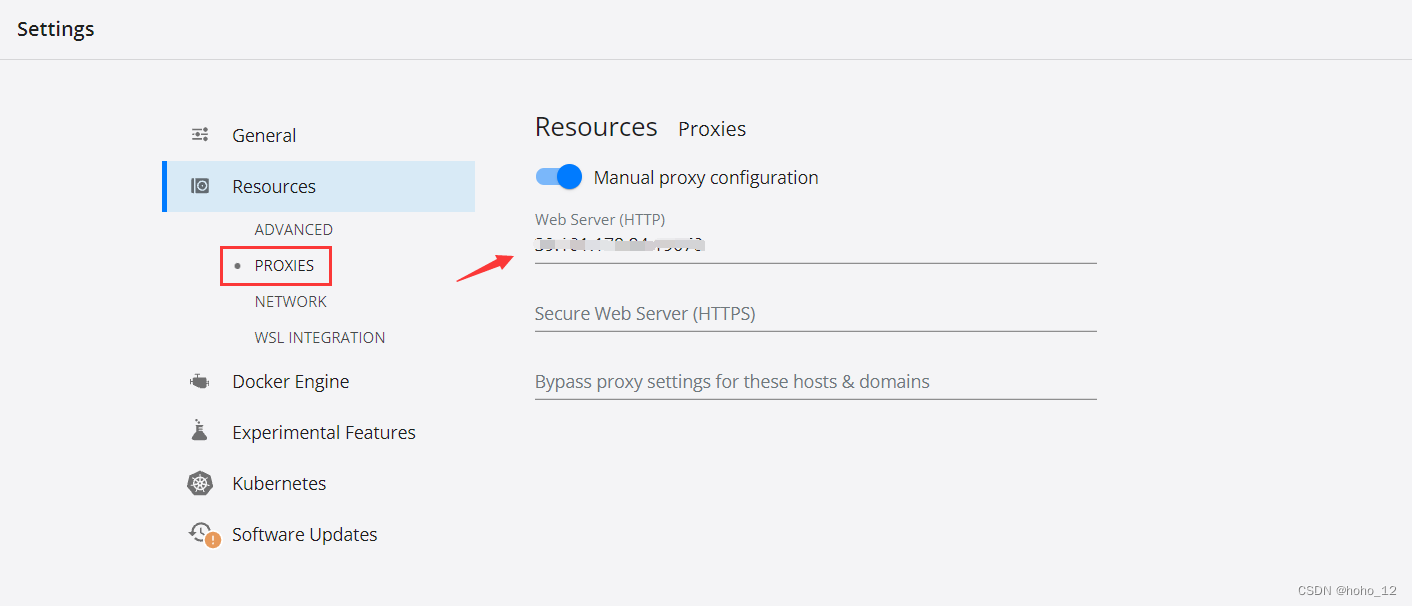This screenshot has height=606, width=1412.
Task: Open the Kubernetes settings page
Action: tap(279, 483)
